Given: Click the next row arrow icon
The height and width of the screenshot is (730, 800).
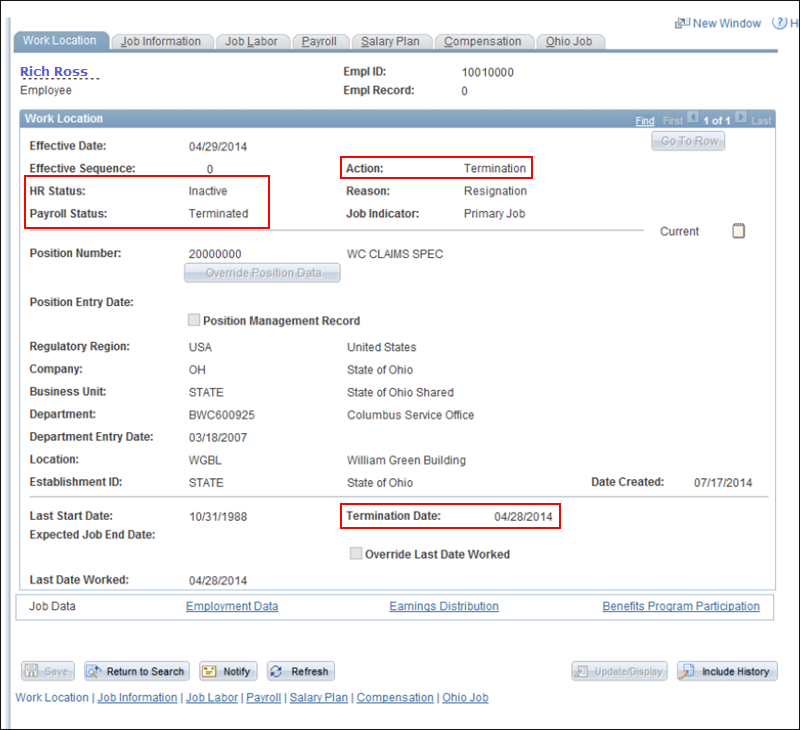Looking at the screenshot, I should tap(741, 119).
